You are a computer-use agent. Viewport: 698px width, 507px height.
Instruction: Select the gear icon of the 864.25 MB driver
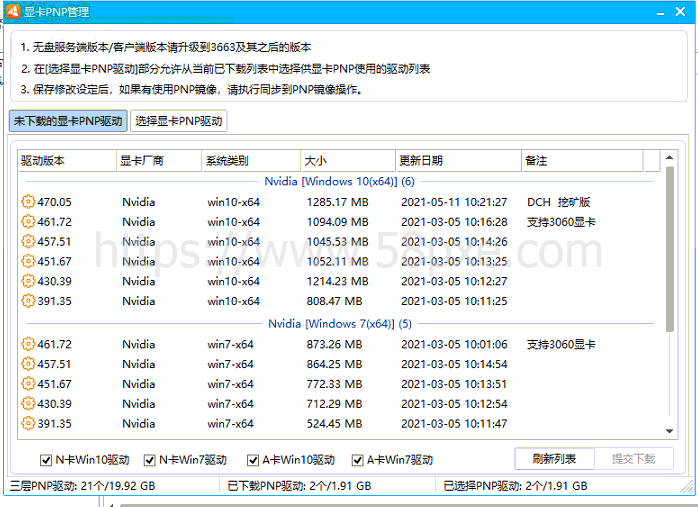tap(28, 364)
